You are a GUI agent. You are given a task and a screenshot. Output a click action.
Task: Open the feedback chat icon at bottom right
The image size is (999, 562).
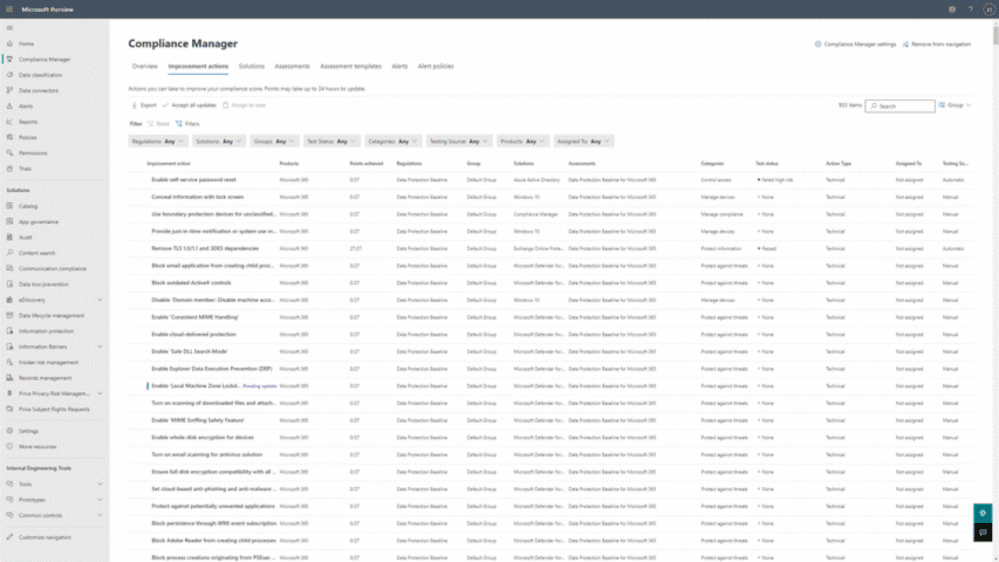click(982, 532)
